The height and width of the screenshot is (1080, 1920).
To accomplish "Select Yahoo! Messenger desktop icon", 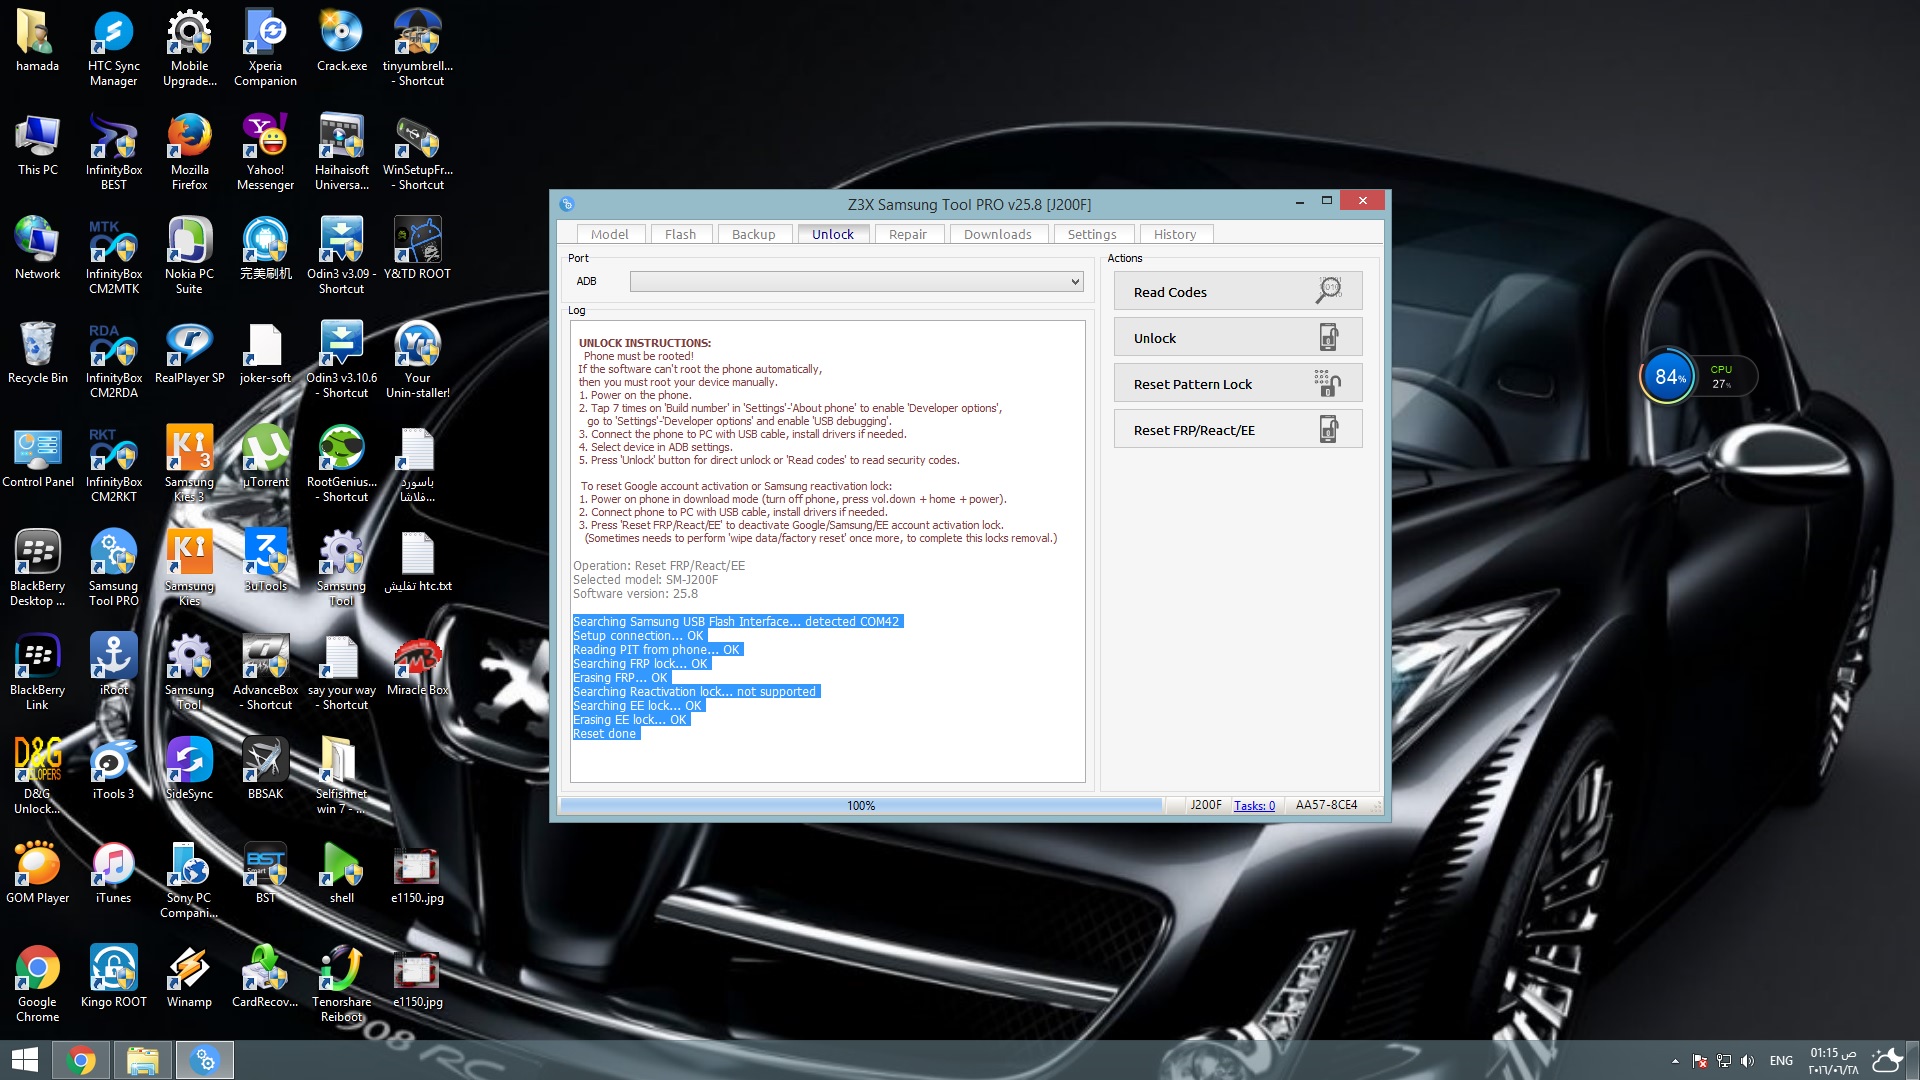I will click(x=265, y=152).
